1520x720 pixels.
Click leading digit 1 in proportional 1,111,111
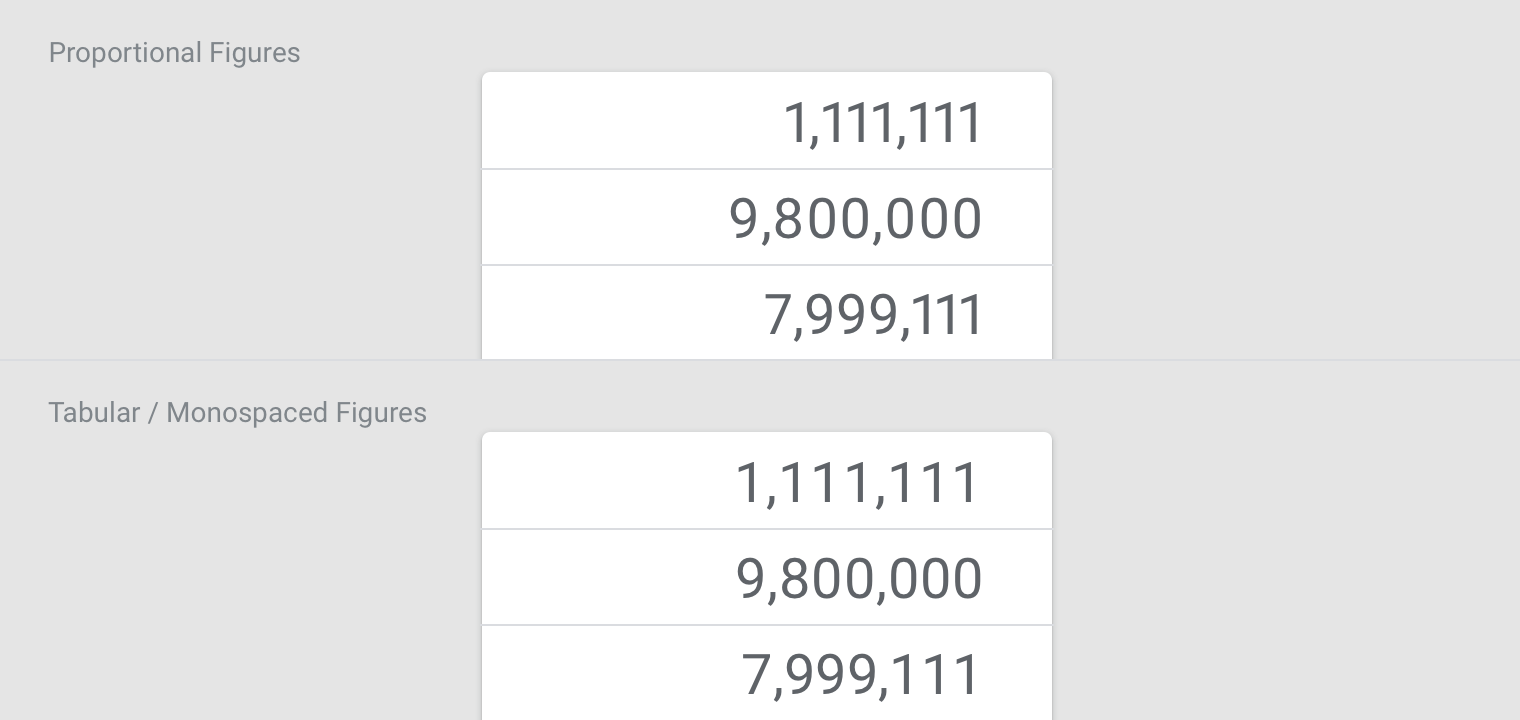(796, 123)
